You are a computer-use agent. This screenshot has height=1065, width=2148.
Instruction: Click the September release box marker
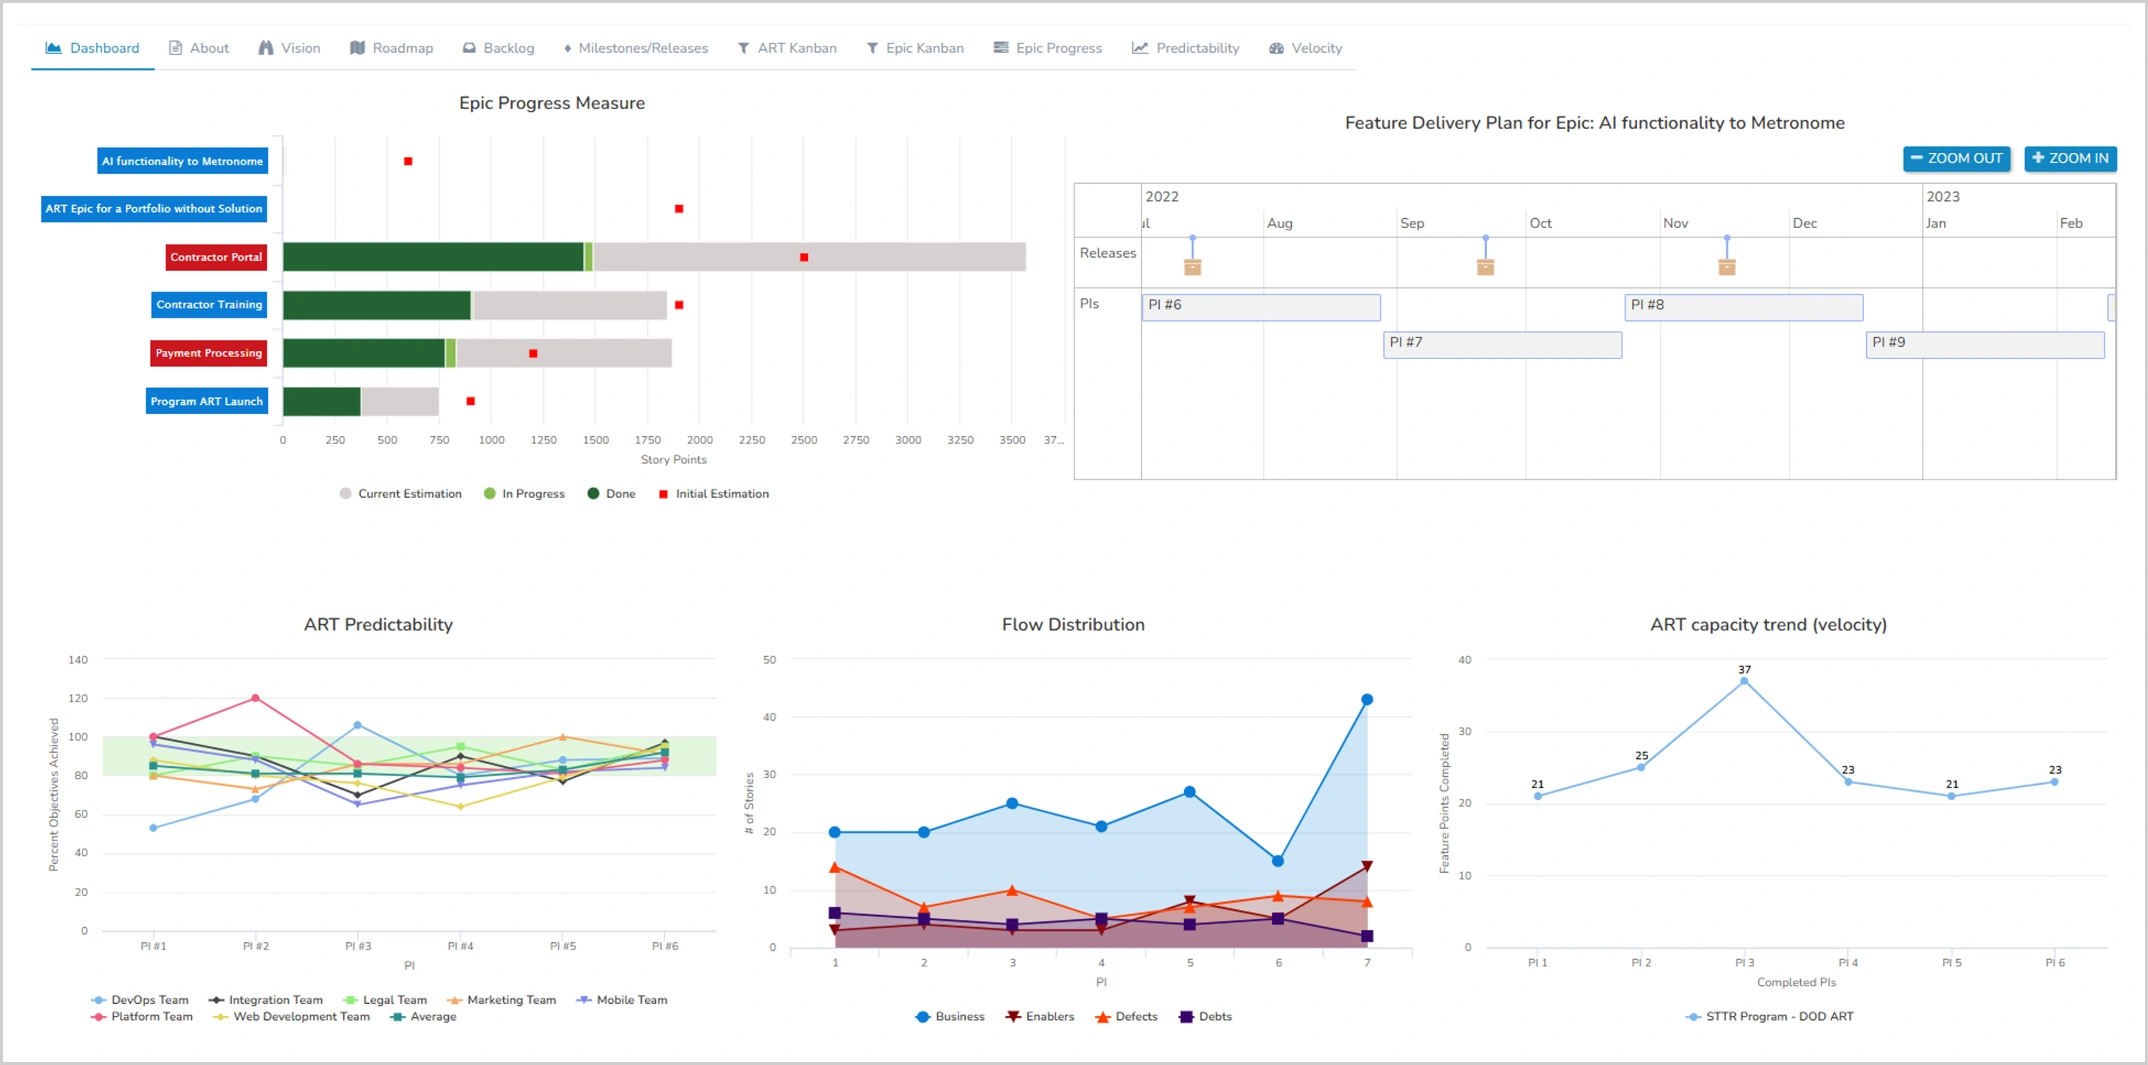pos(1485,266)
